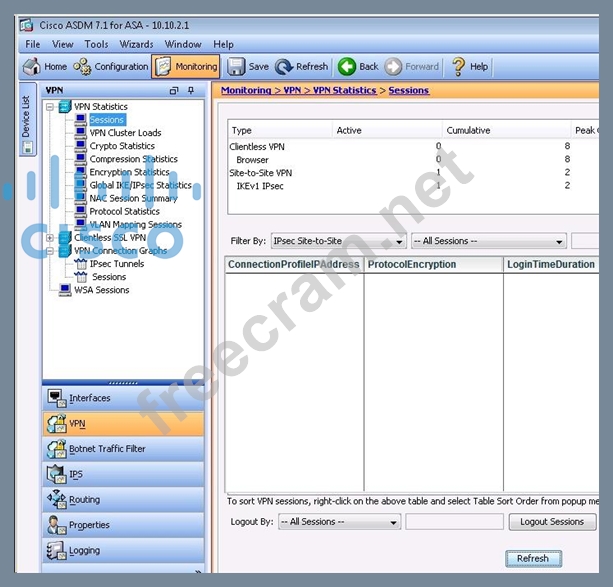
Task: Click the Save toolbar icon
Action: [248, 67]
